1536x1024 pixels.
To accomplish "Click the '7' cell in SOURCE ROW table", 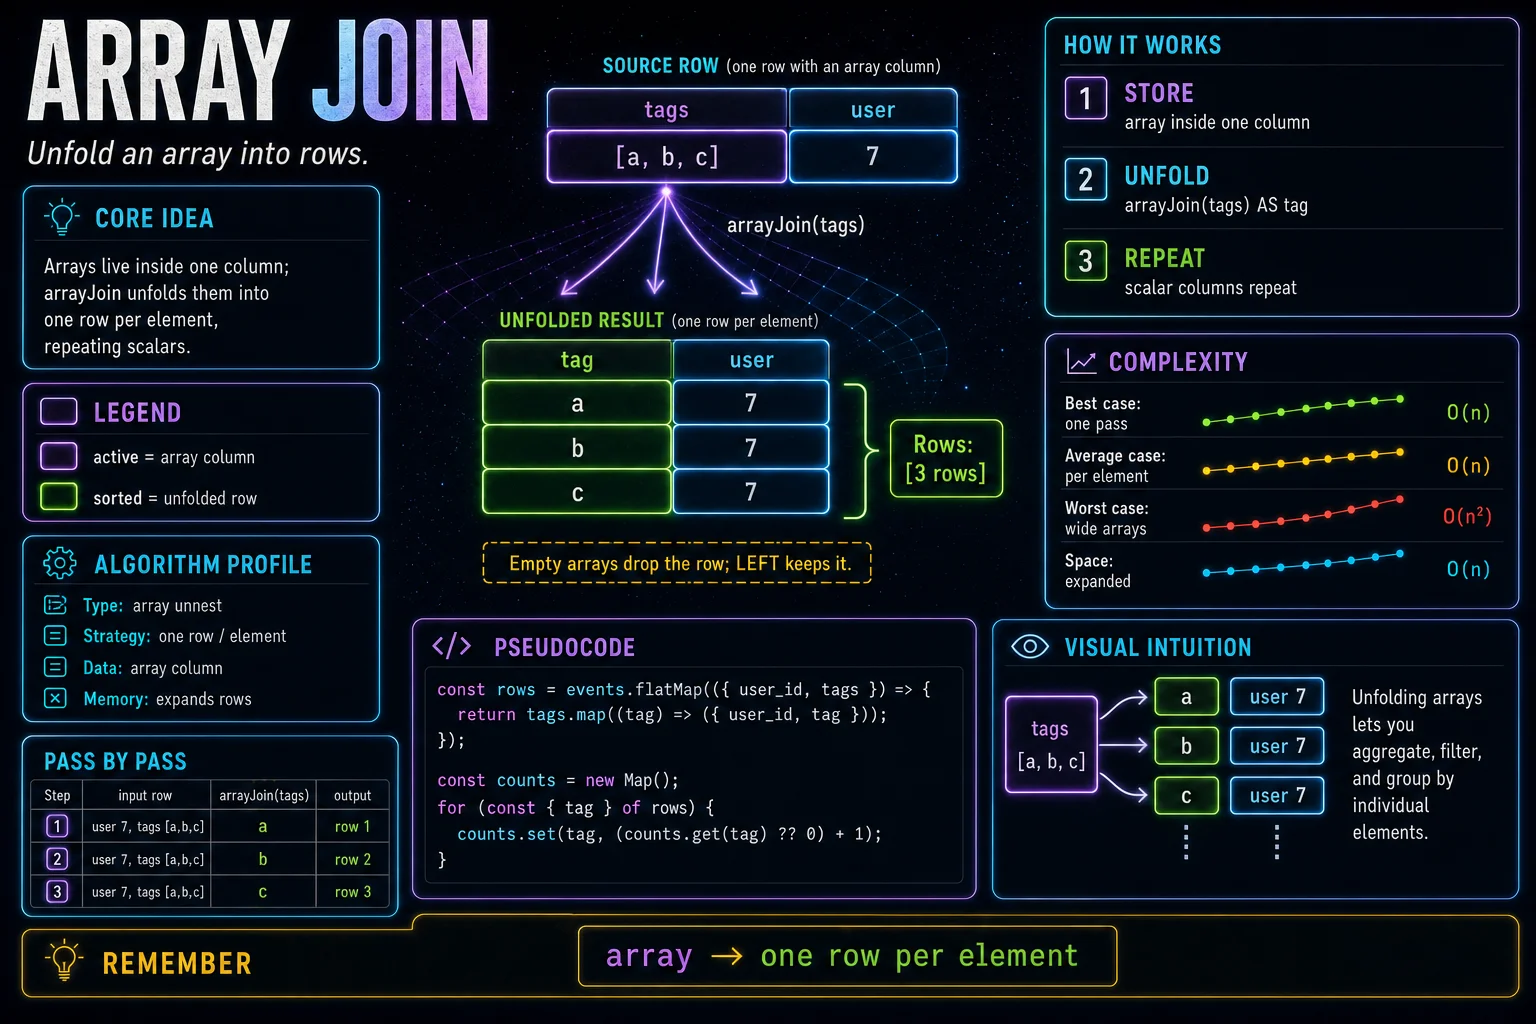I will click(873, 156).
